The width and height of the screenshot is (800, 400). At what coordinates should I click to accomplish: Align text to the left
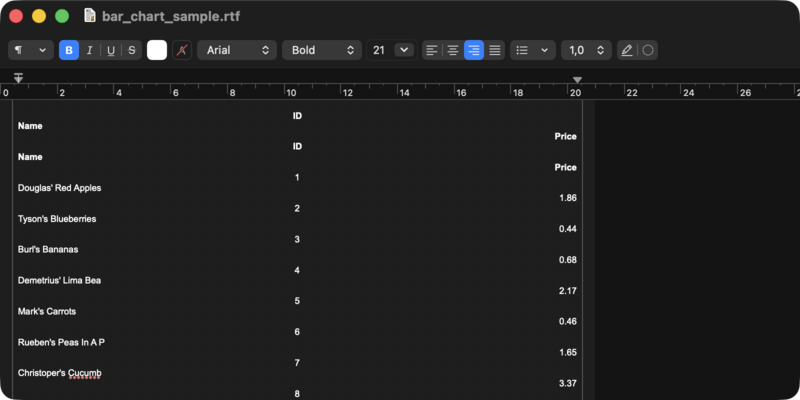coord(432,50)
